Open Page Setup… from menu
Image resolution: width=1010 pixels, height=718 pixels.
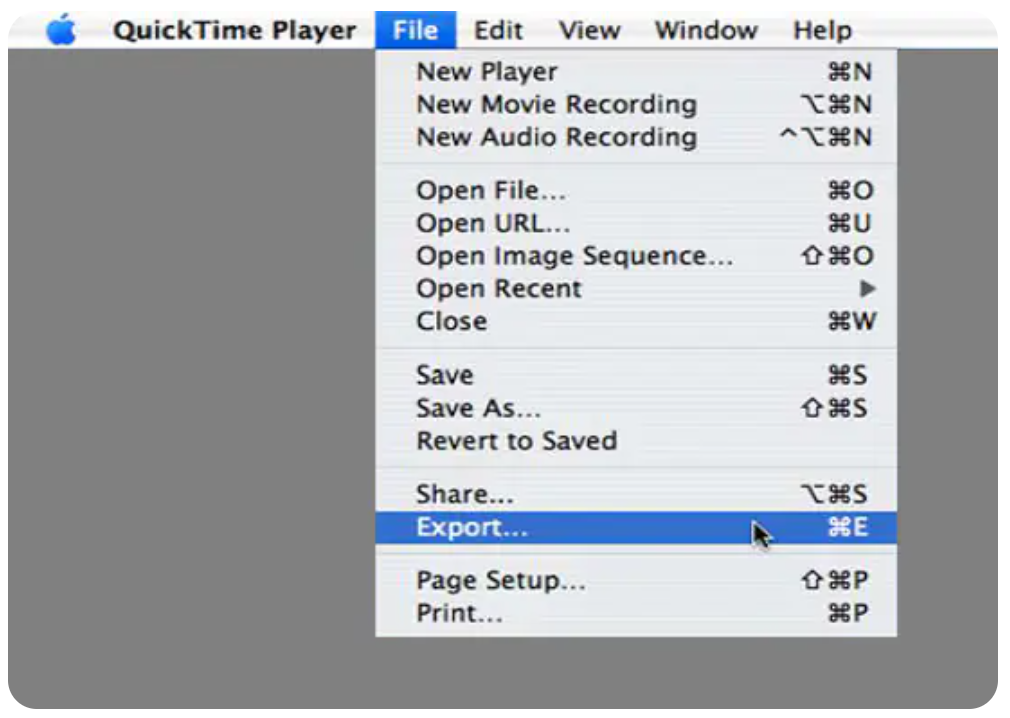(x=636, y=581)
